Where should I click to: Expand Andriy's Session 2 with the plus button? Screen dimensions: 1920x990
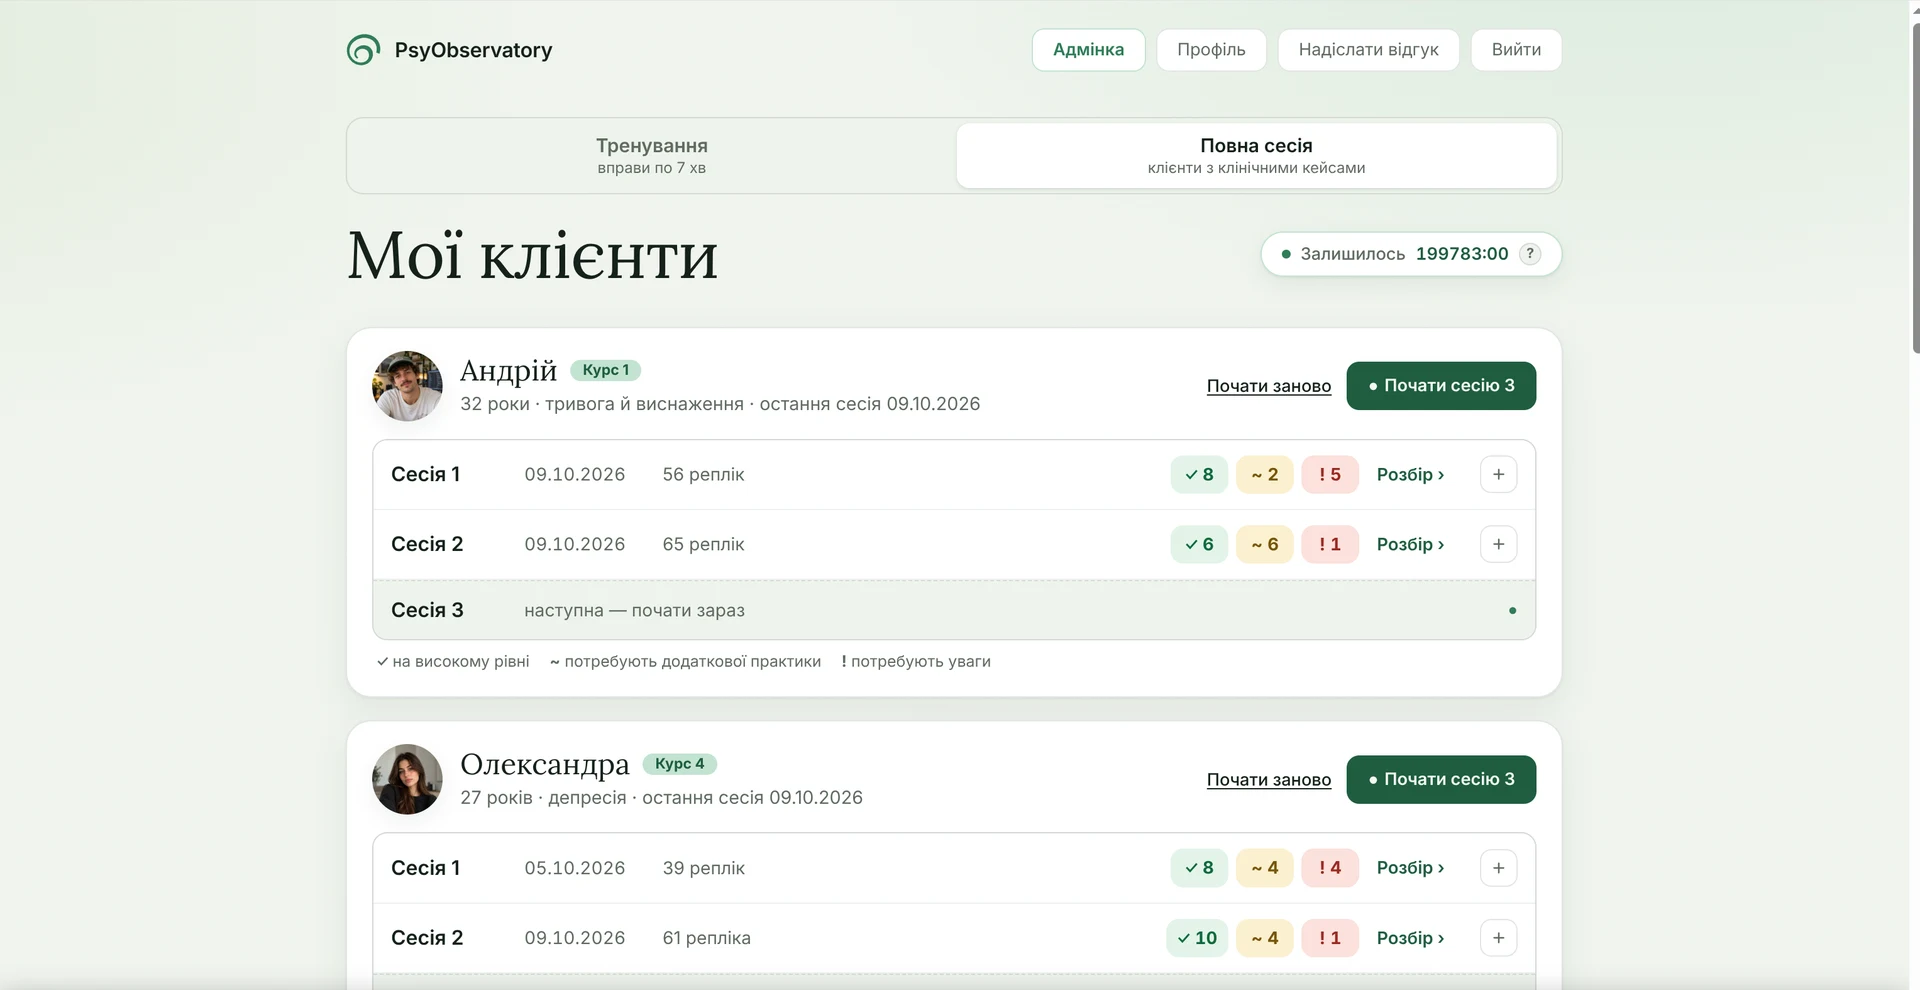coord(1498,545)
